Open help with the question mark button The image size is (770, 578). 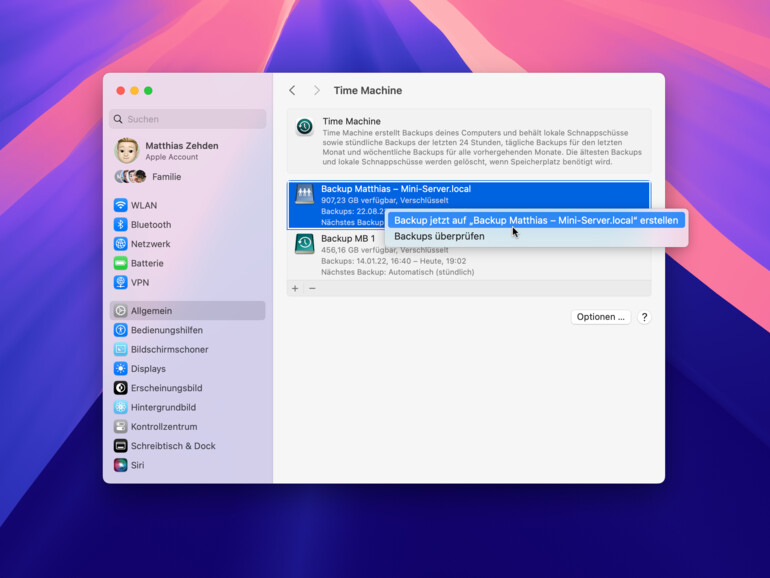644,317
